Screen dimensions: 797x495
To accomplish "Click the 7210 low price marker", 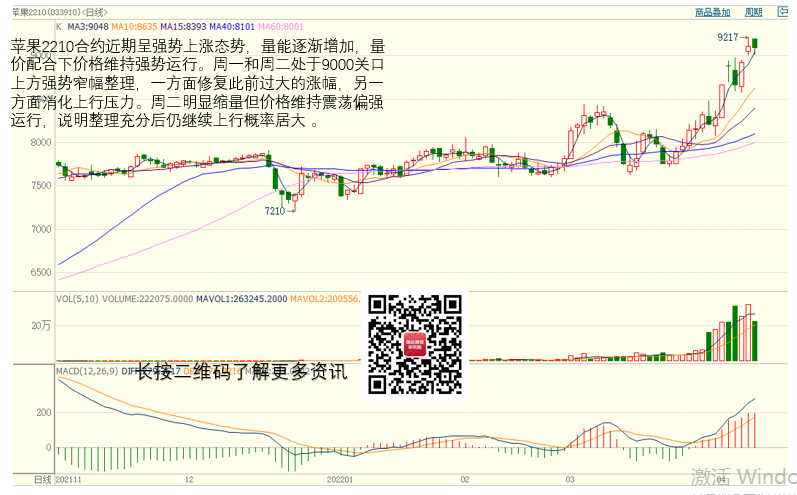I will coord(274,211).
